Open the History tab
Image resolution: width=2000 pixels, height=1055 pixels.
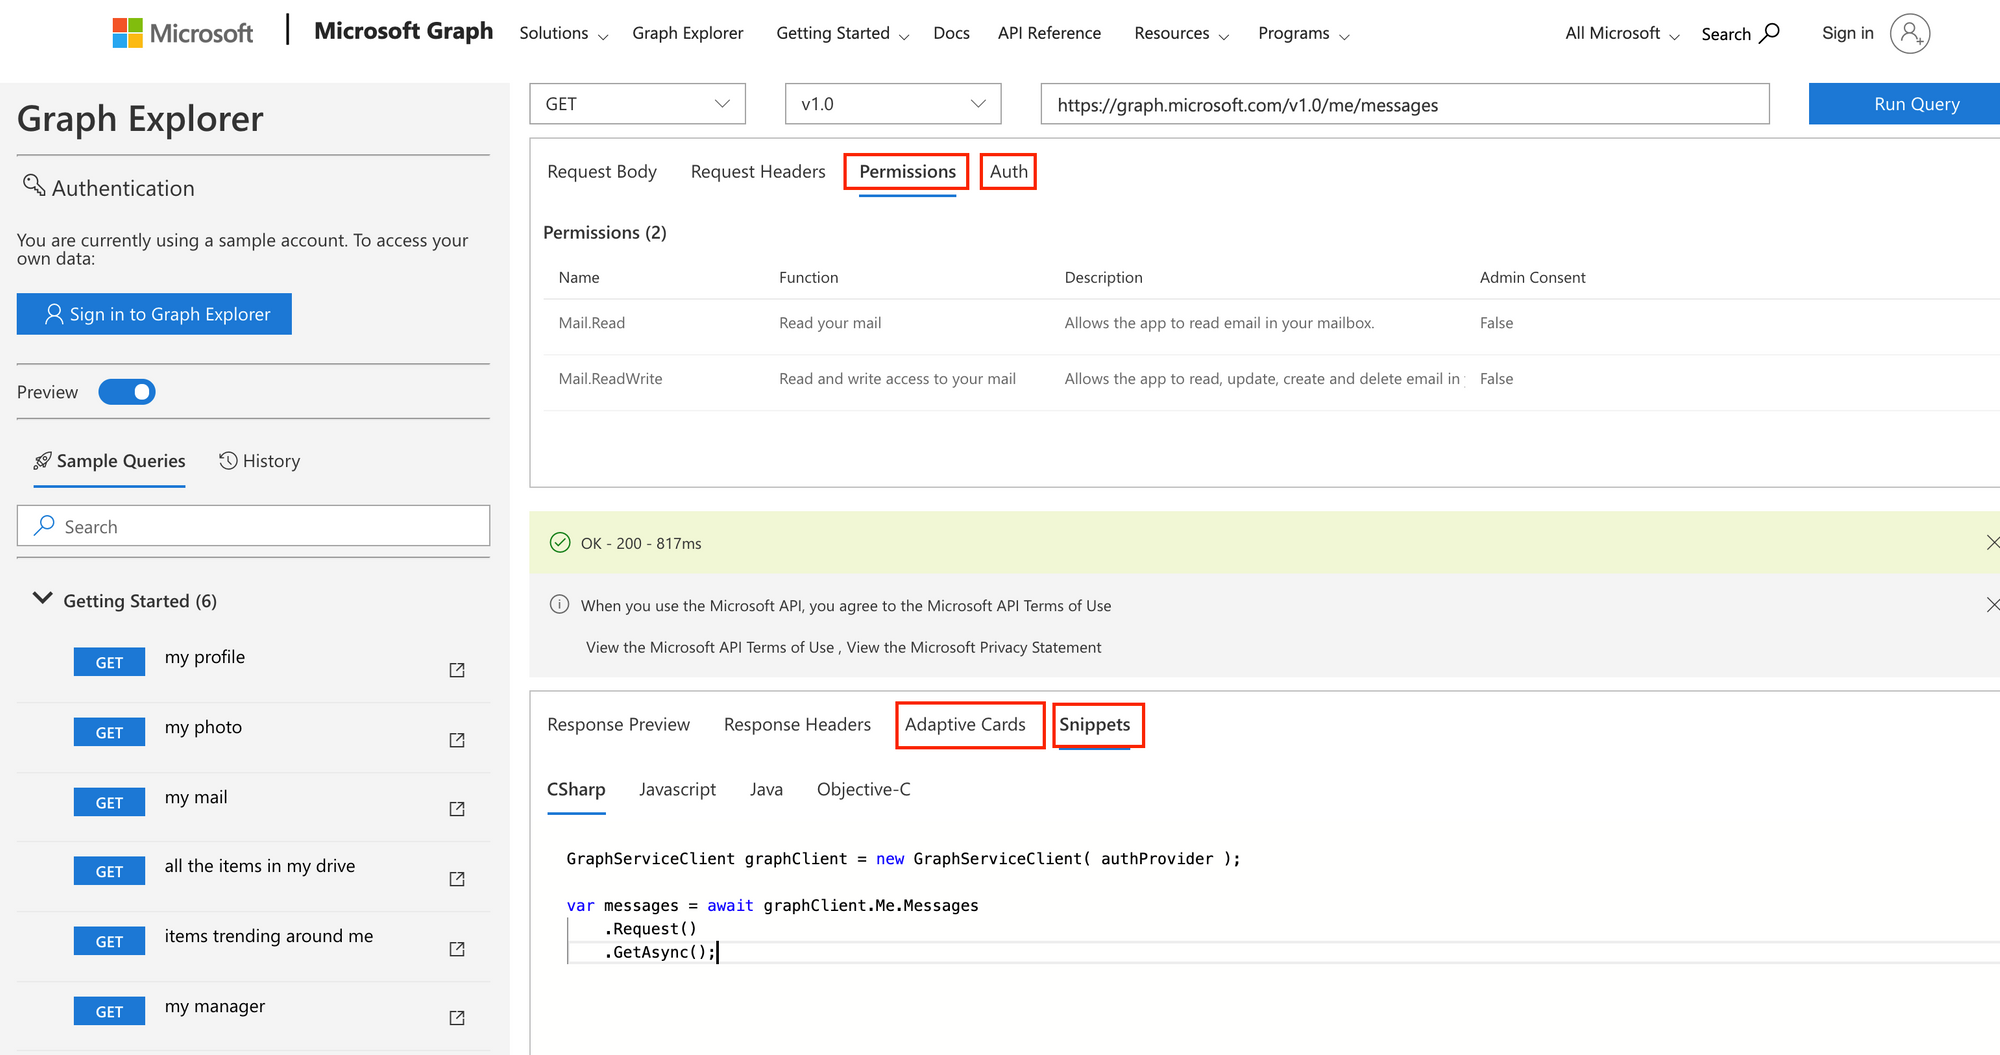click(x=259, y=461)
